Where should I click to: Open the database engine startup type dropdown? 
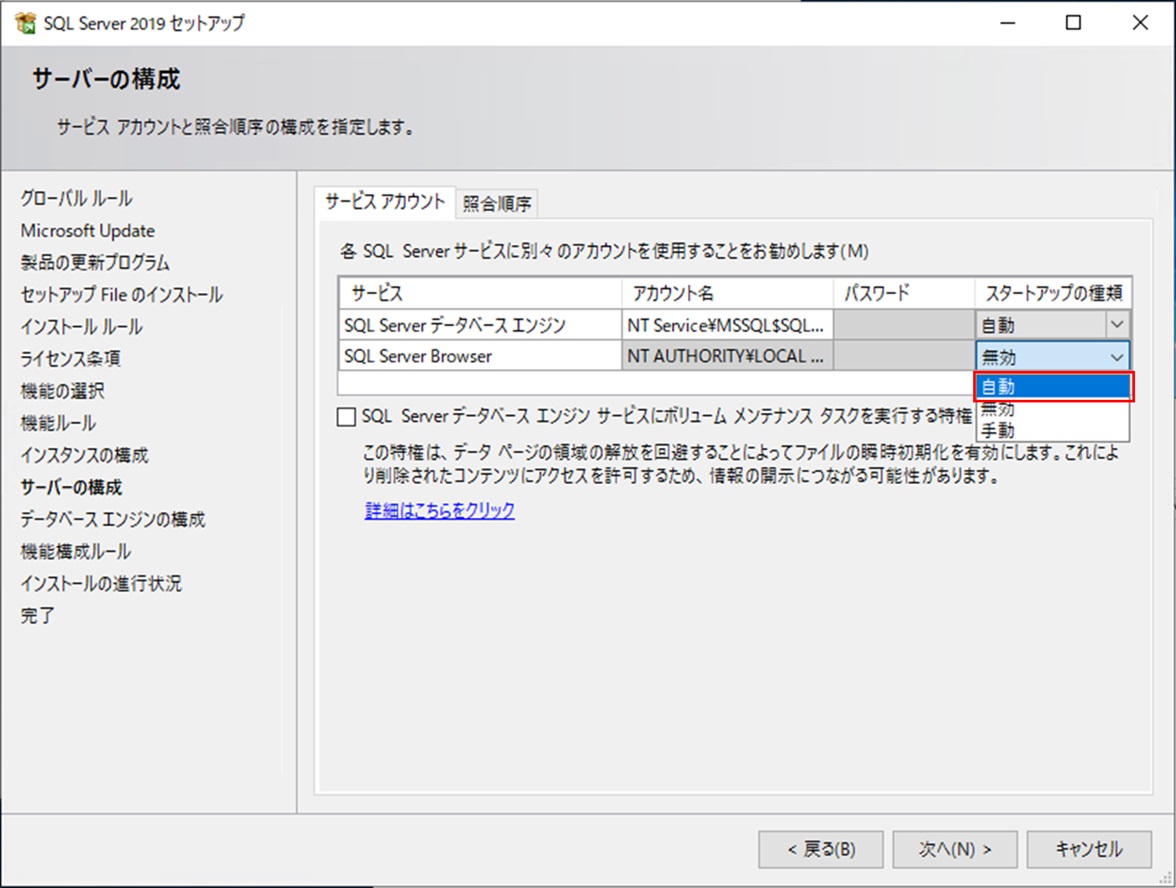point(1117,324)
